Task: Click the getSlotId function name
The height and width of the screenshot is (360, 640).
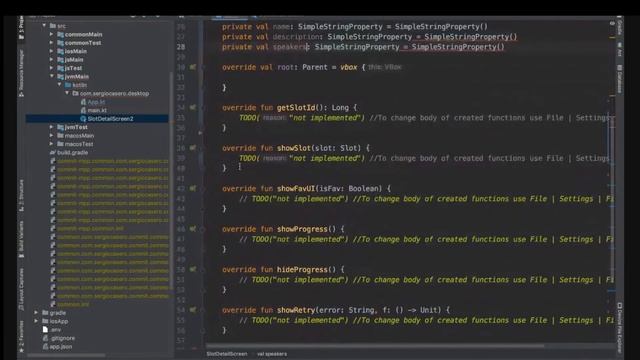Action: 296,107
